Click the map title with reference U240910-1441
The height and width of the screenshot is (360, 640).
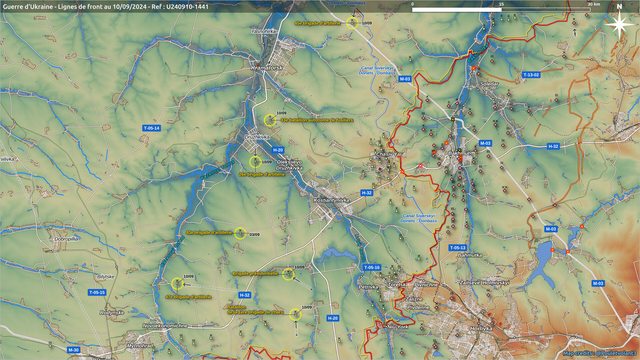click(x=106, y=7)
